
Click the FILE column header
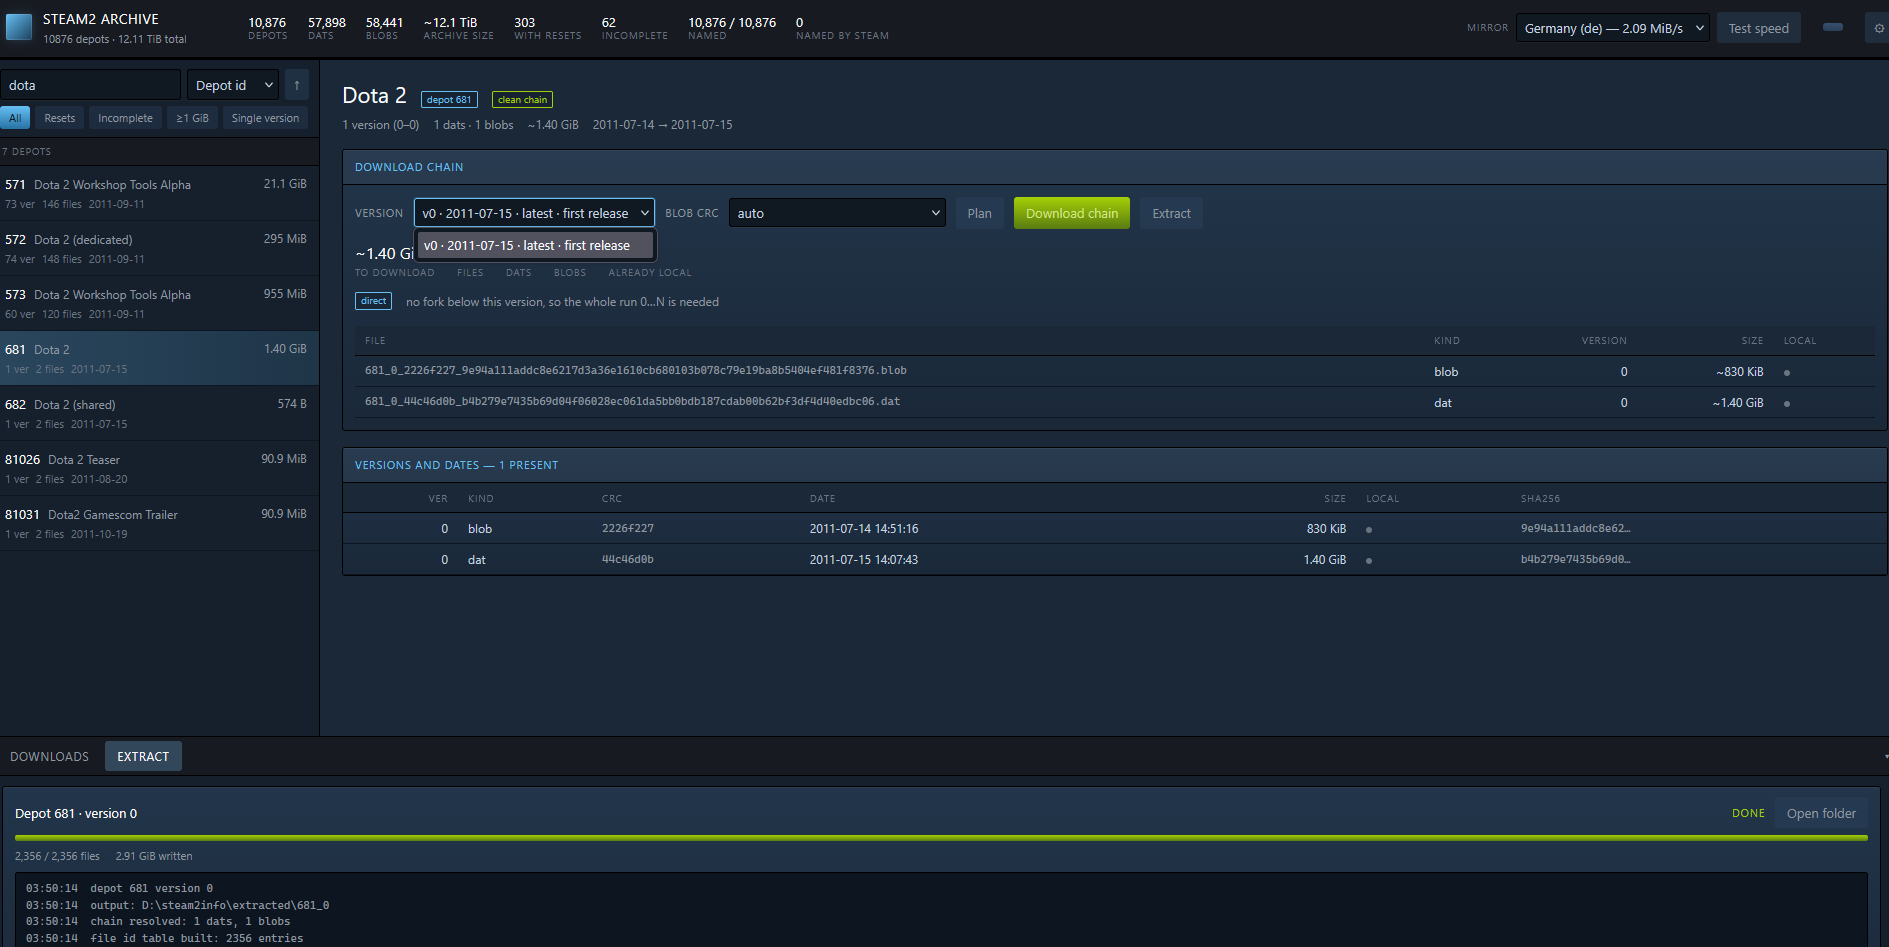point(375,341)
